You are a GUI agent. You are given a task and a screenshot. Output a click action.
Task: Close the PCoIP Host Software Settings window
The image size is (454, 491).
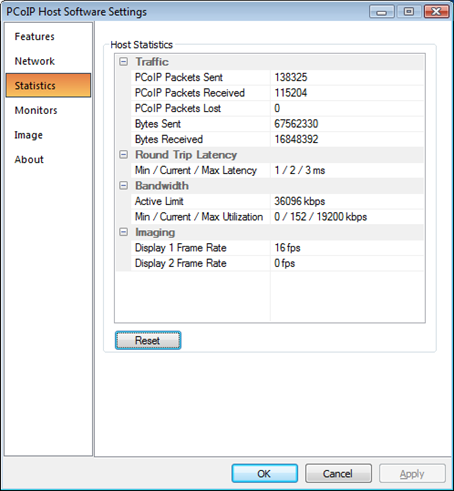pyautogui.click(x=436, y=12)
